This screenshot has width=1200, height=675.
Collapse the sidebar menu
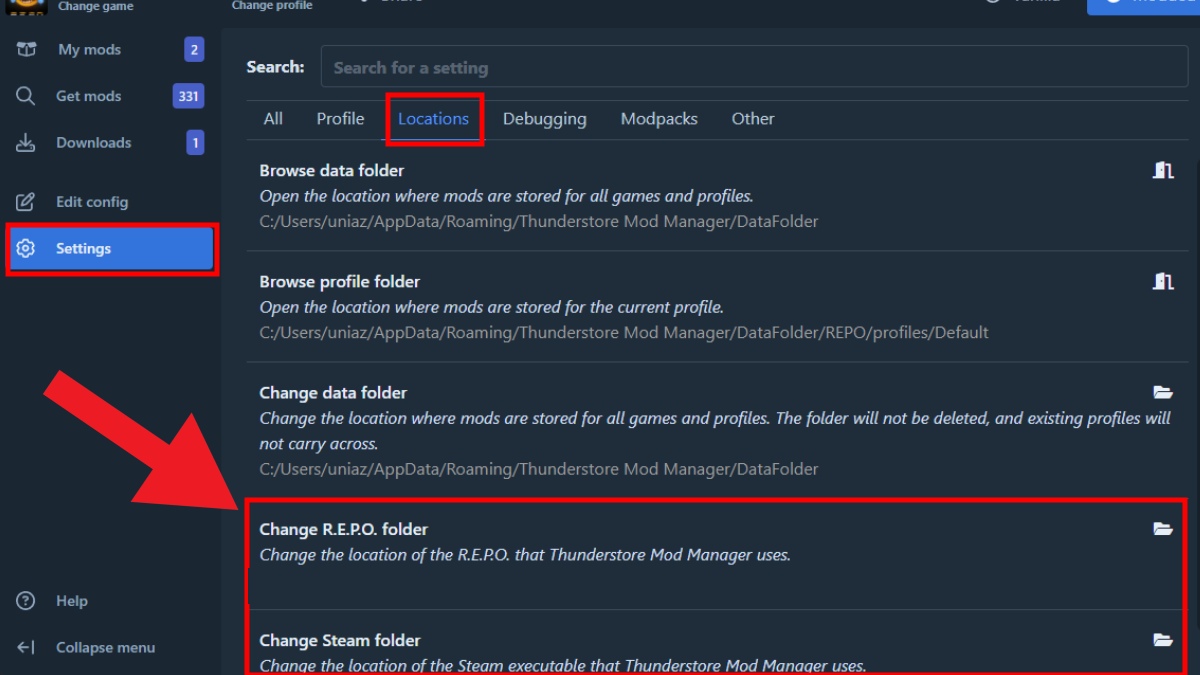[x=24, y=647]
